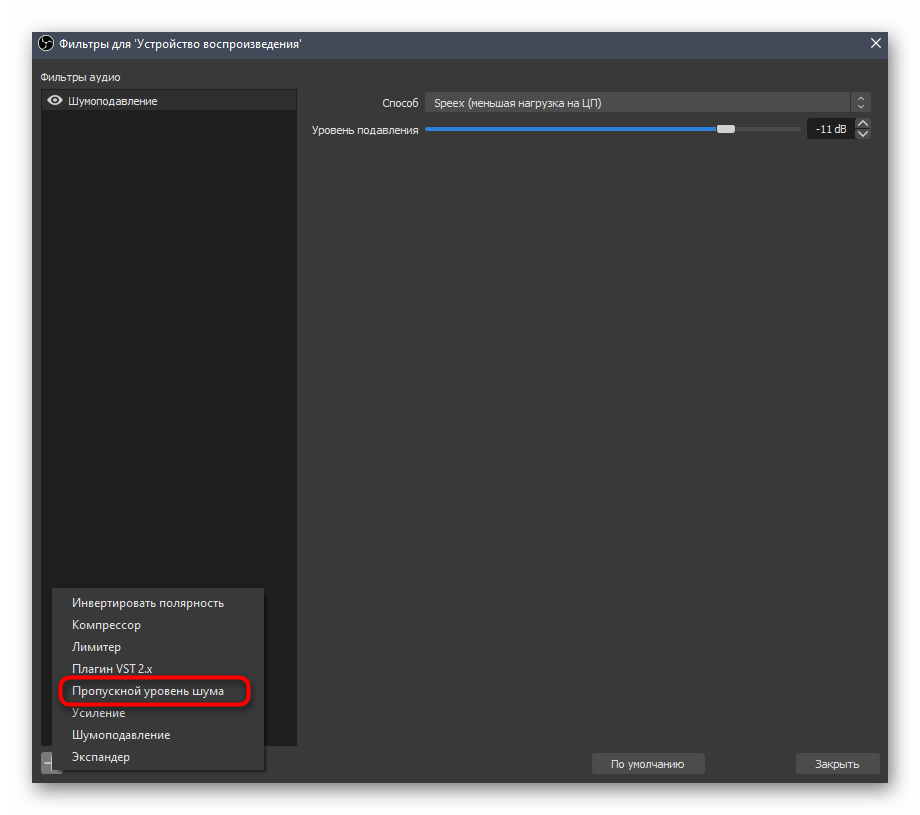This screenshot has height=815, width=920.
Task: Click the Уровень подавления slider handle
Action: tap(726, 129)
